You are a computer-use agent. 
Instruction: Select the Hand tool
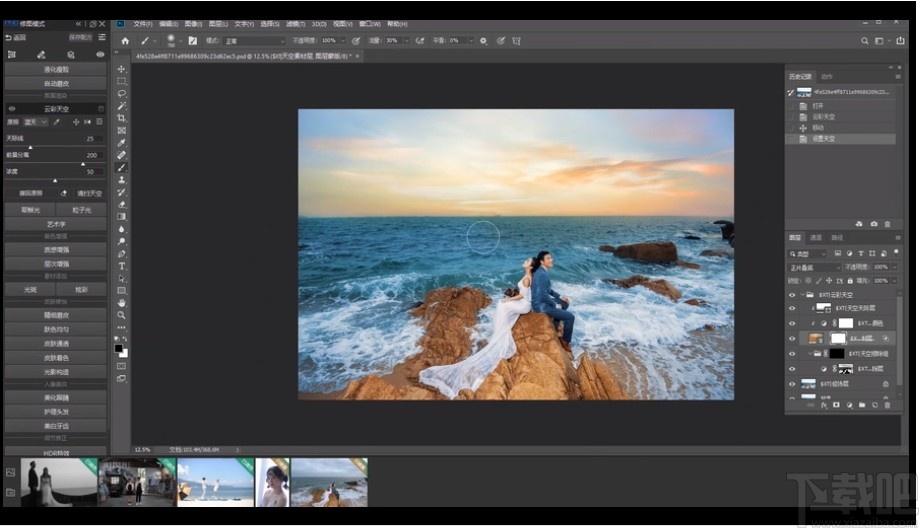(122, 303)
